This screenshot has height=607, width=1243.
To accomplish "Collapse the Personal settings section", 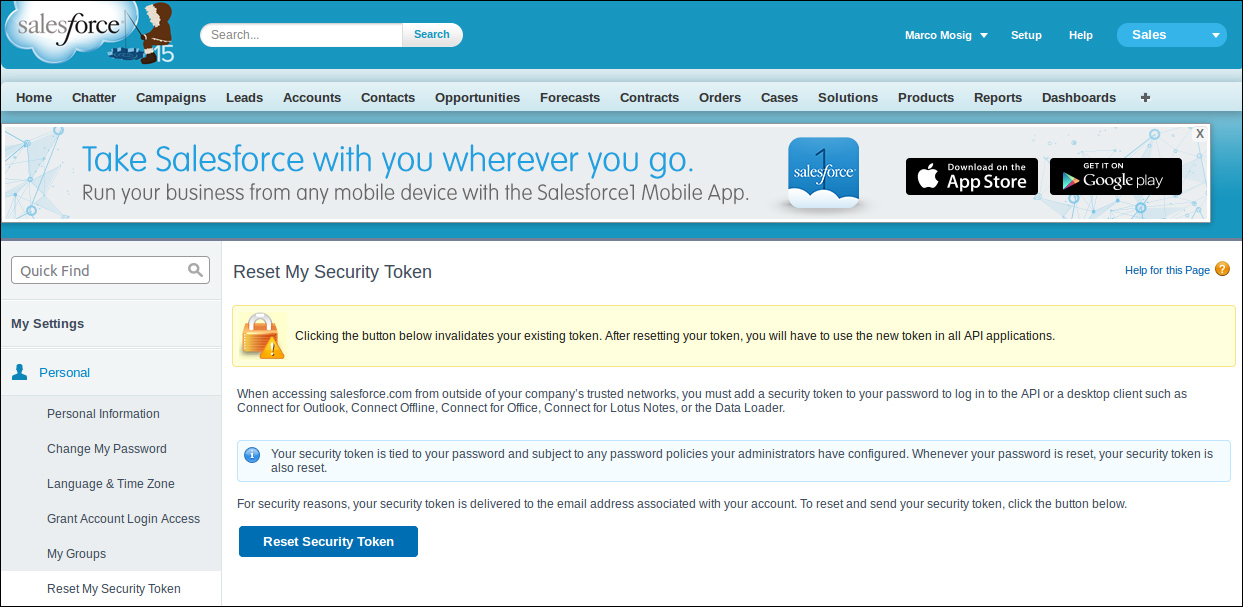I will click(x=64, y=372).
